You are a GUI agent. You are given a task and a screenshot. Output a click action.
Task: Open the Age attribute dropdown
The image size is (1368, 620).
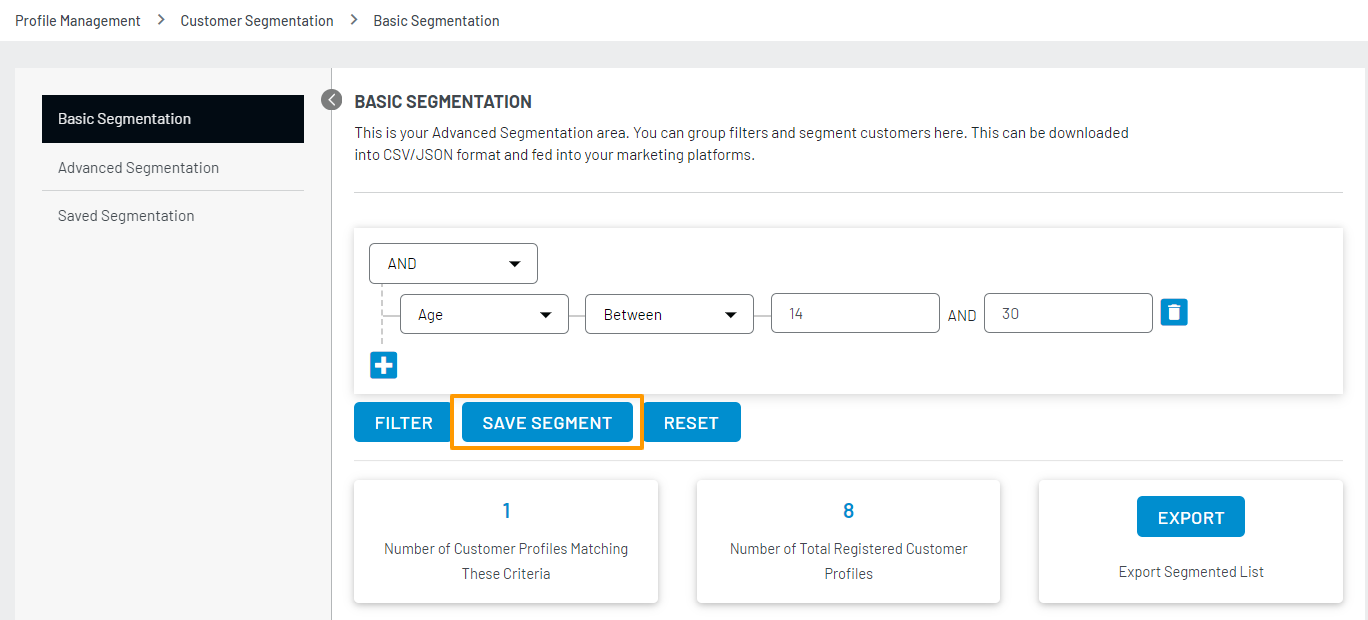point(484,314)
